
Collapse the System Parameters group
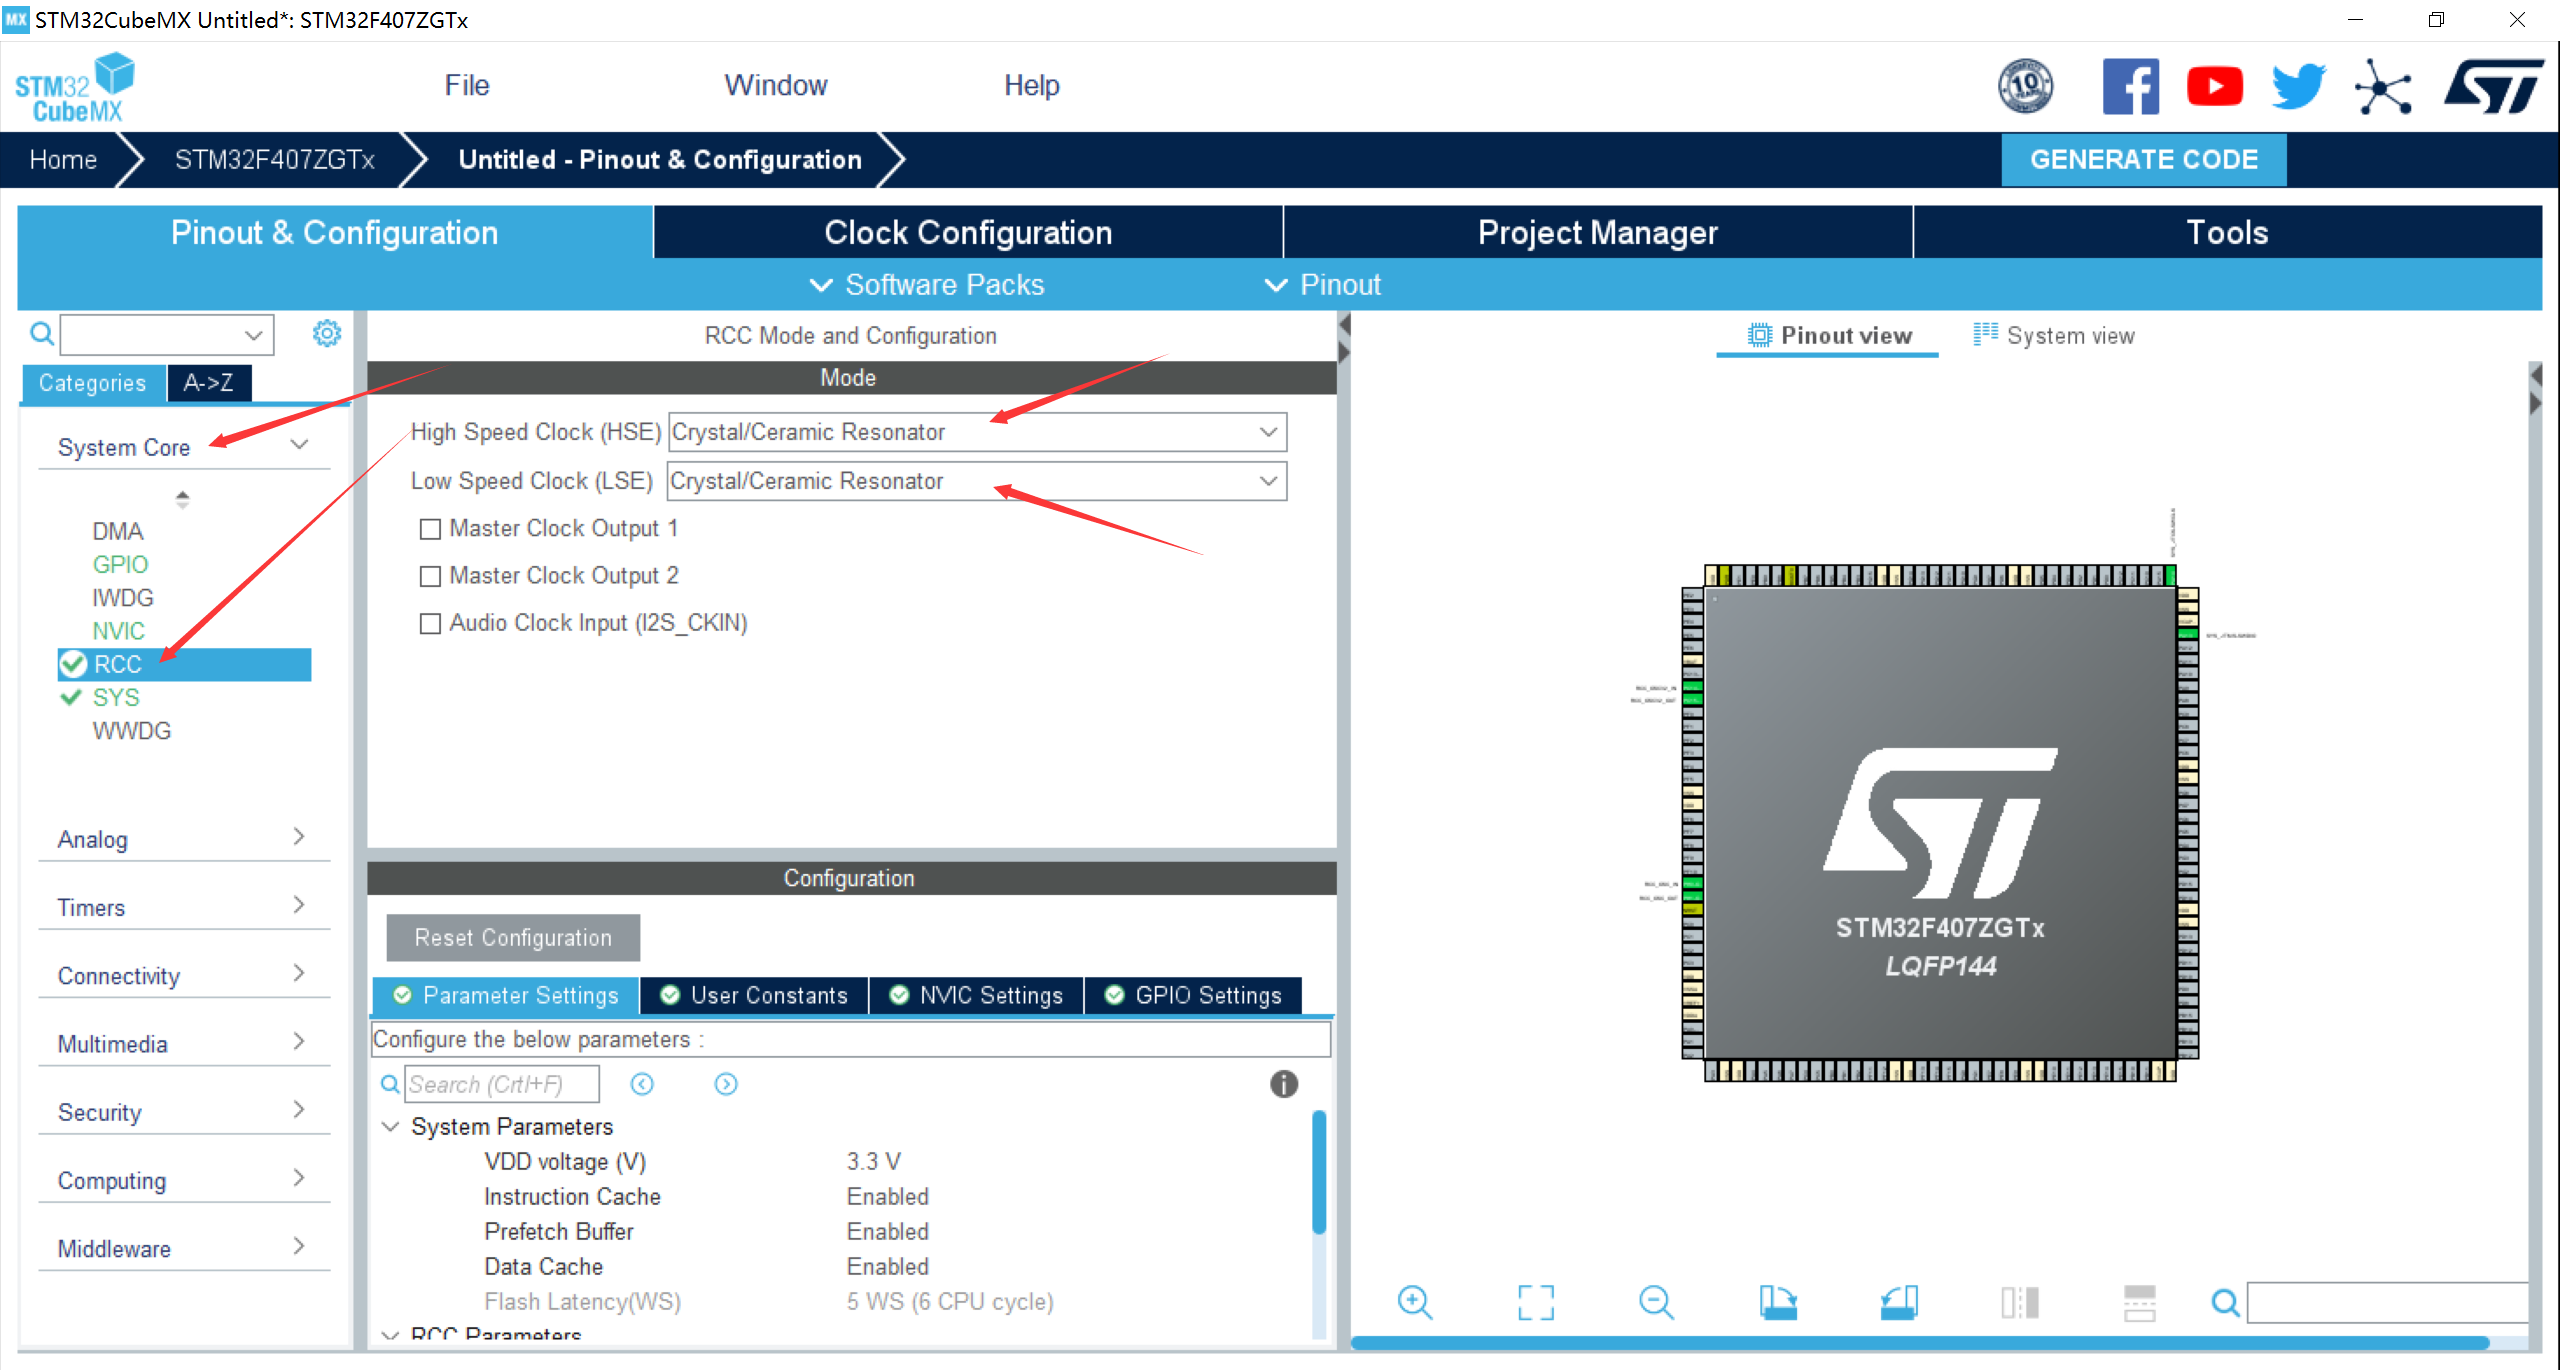point(390,1126)
